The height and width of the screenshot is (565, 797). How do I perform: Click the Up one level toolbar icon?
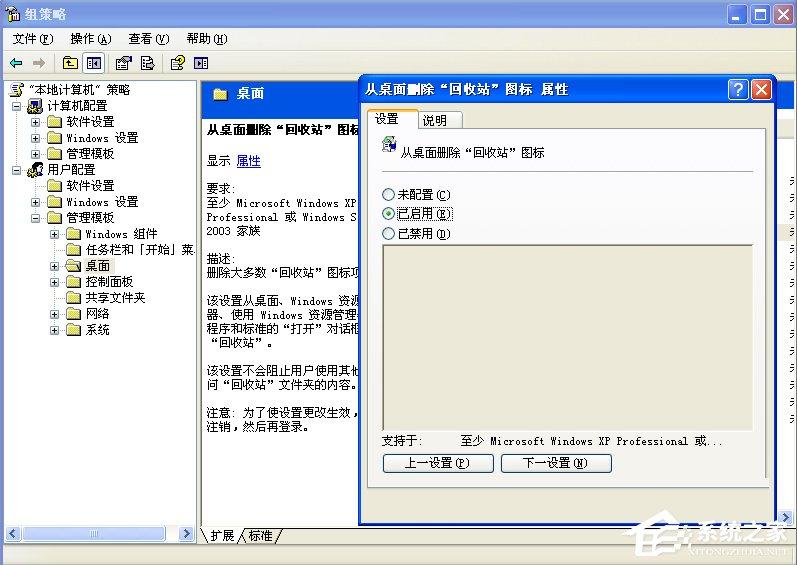coord(70,63)
